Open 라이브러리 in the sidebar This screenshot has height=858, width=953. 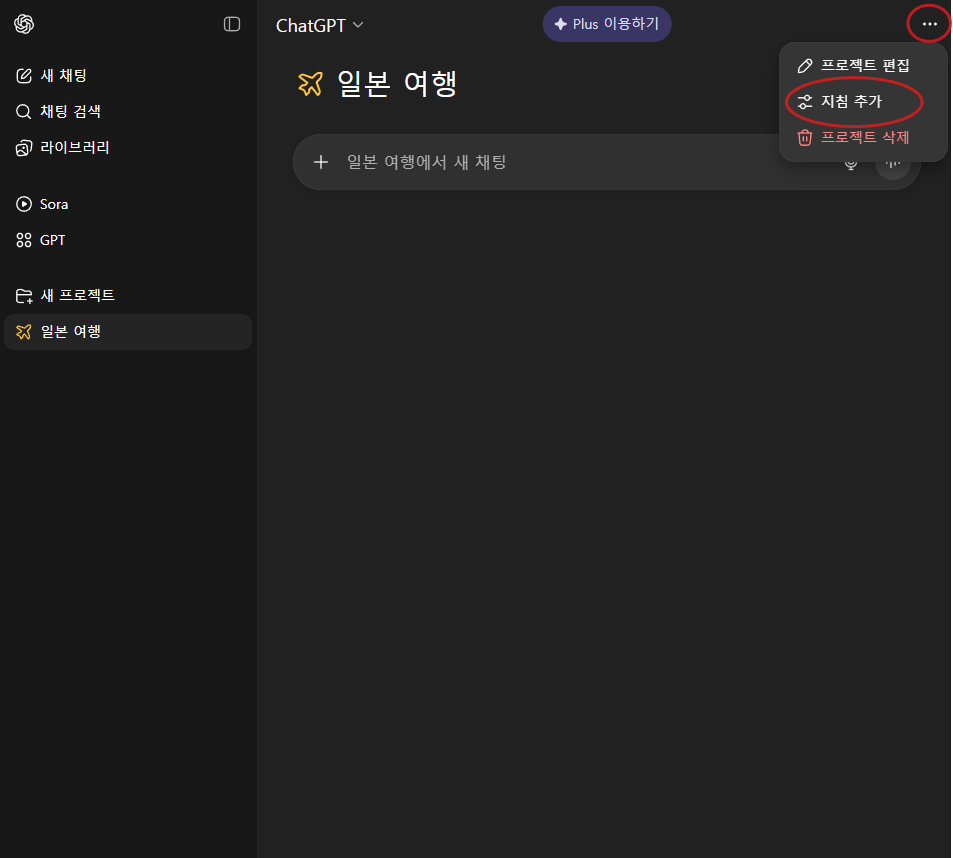[x=74, y=148]
